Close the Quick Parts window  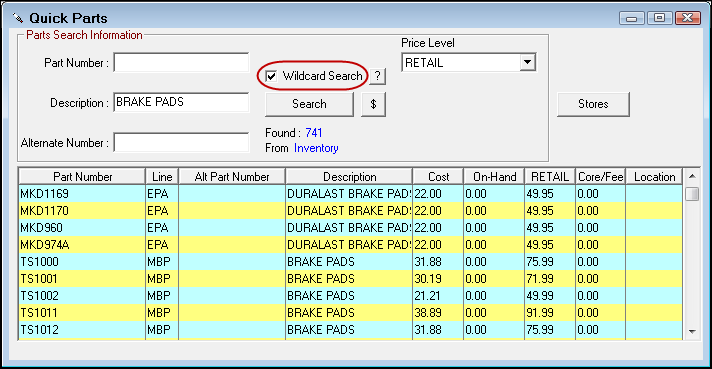click(x=687, y=18)
